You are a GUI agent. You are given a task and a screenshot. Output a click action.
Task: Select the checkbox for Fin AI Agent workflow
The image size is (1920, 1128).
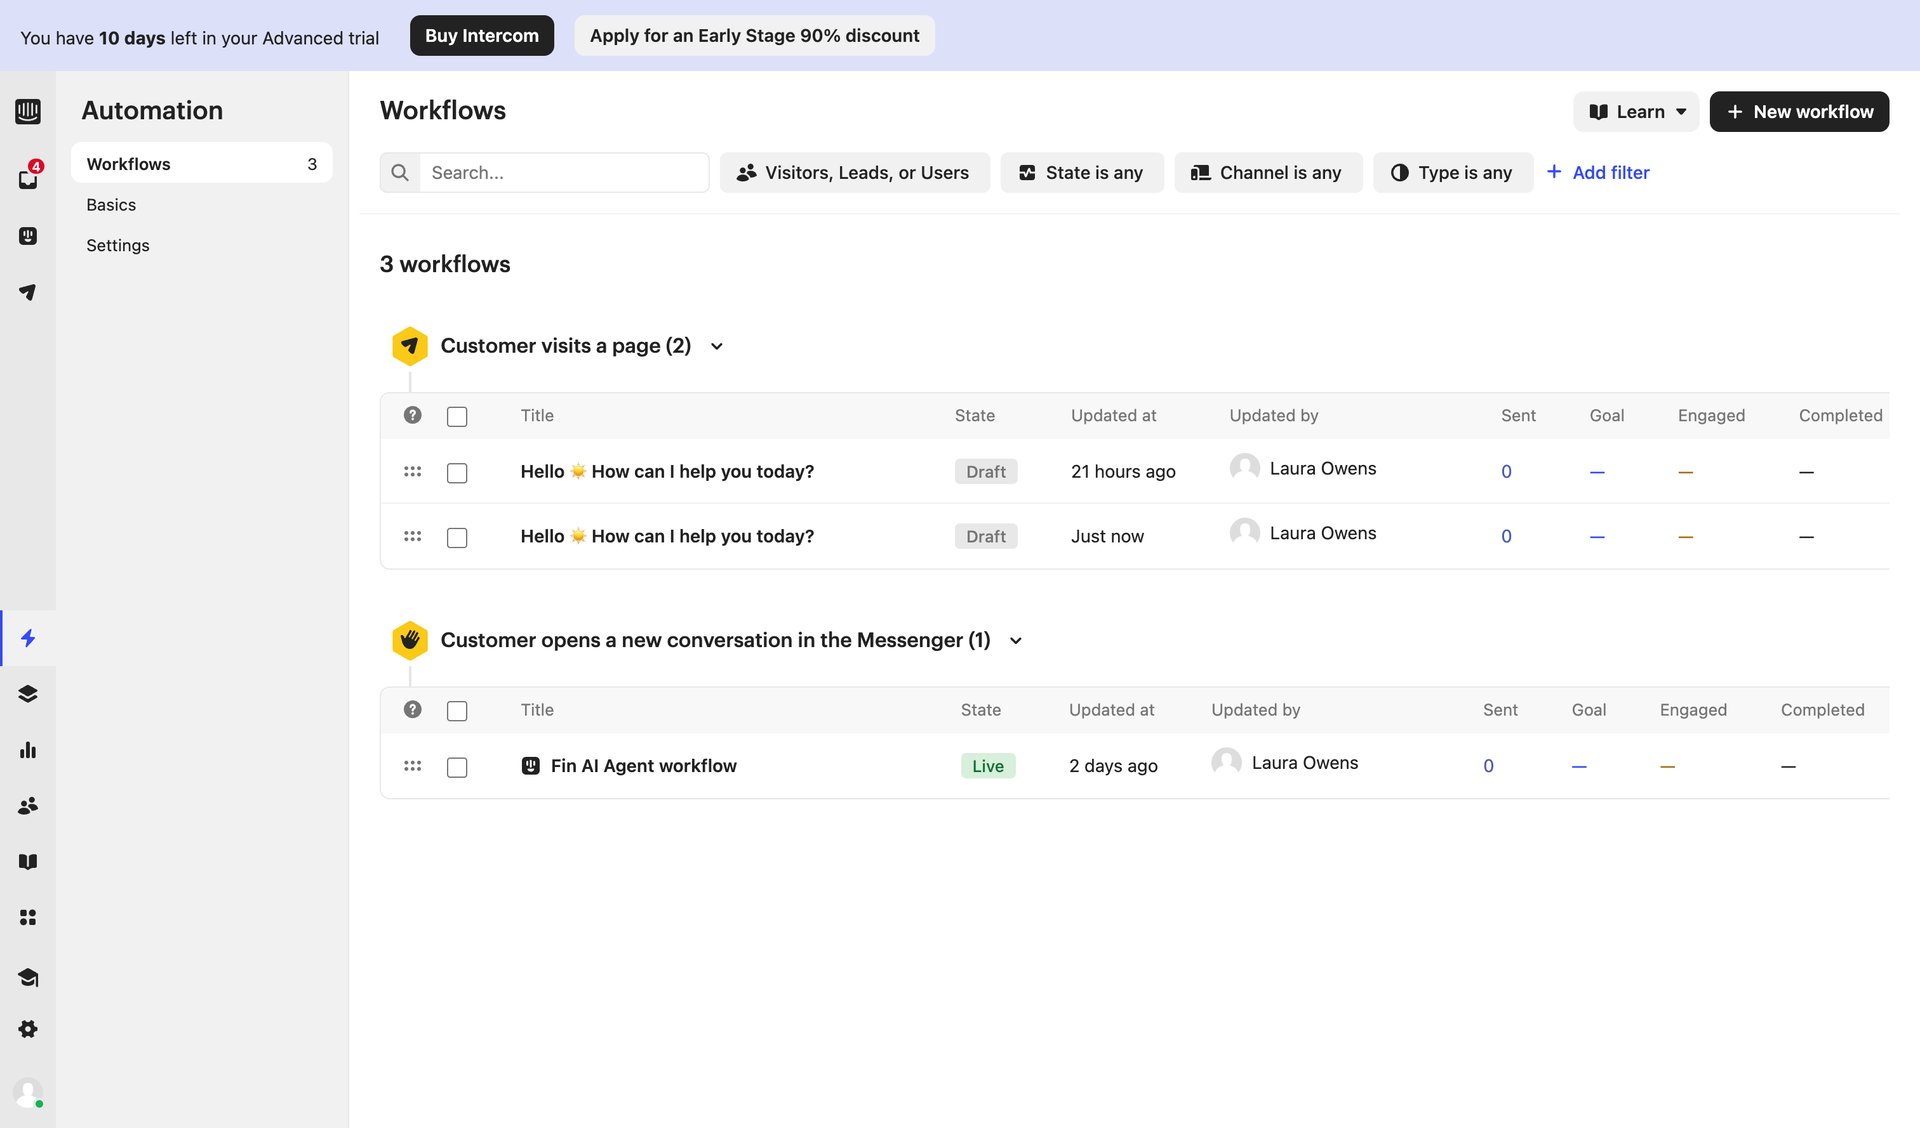(x=457, y=766)
